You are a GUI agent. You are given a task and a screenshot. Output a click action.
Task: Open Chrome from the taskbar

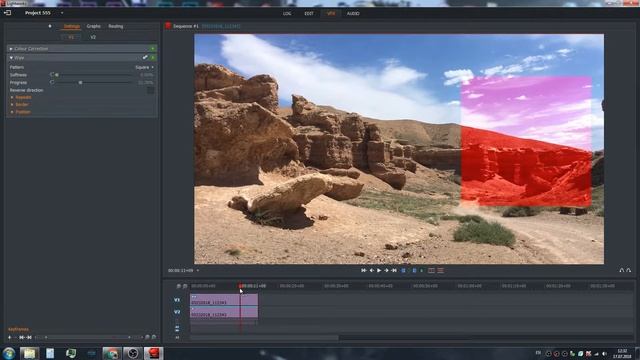(x=111, y=353)
